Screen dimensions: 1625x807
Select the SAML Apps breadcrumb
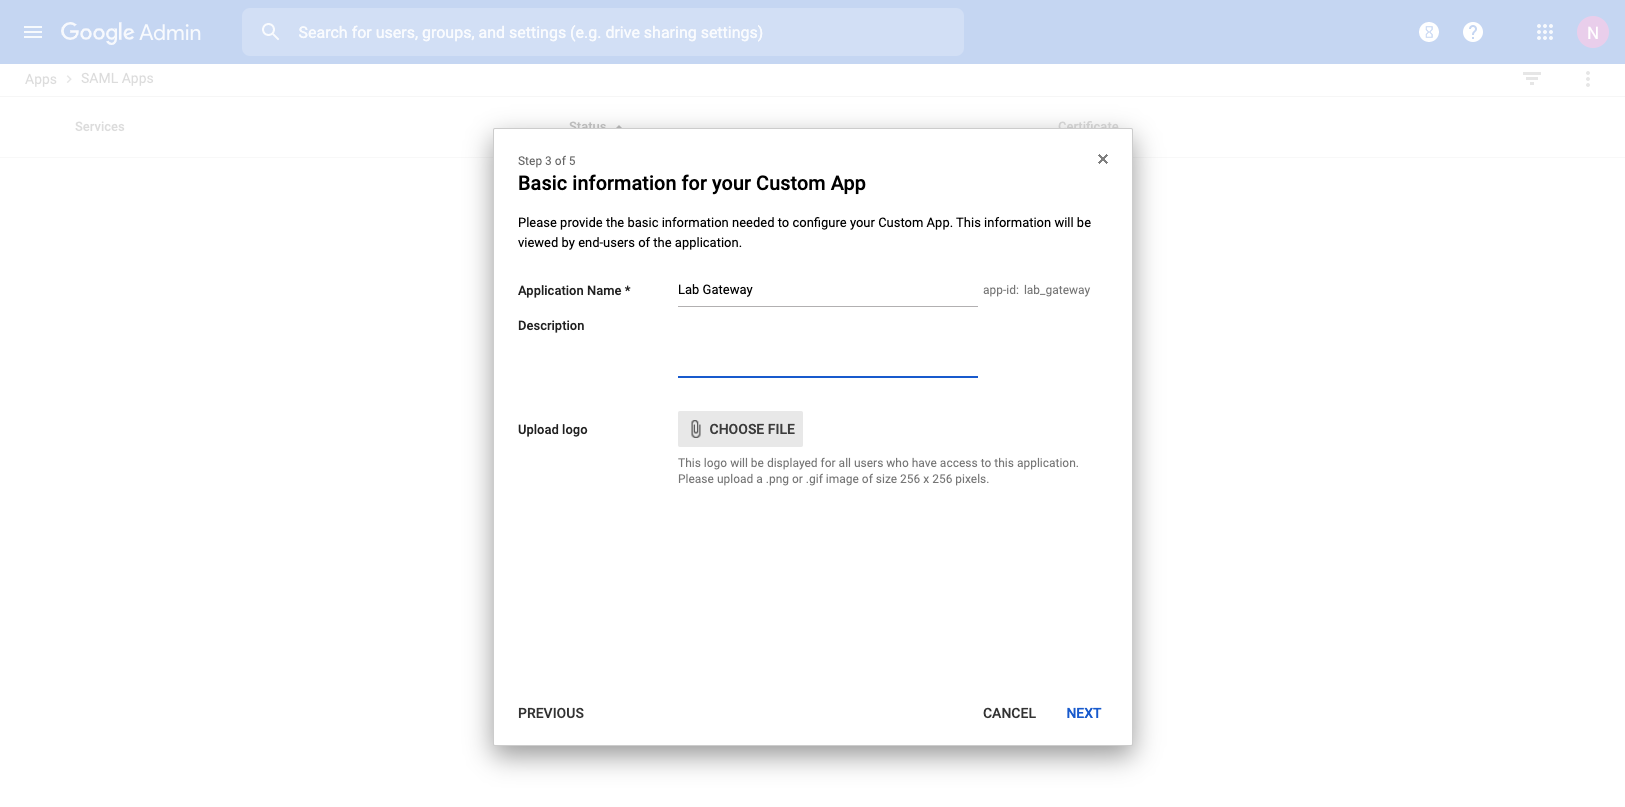pyautogui.click(x=117, y=78)
